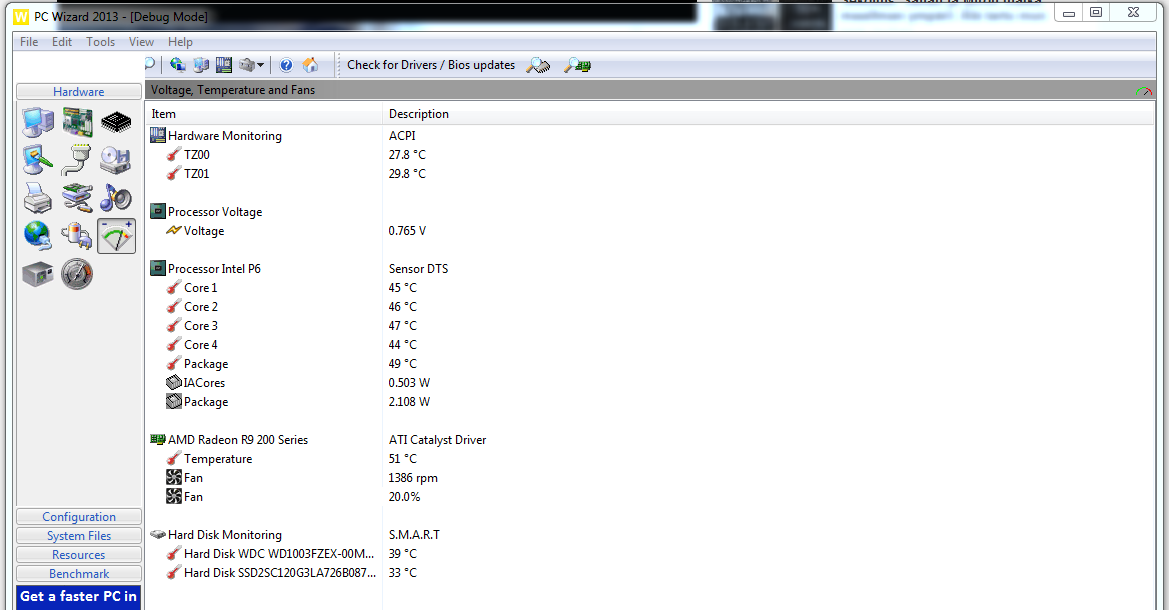Click the blue question mark help icon
1169x610 pixels.
pyautogui.click(x=286, y=65)
